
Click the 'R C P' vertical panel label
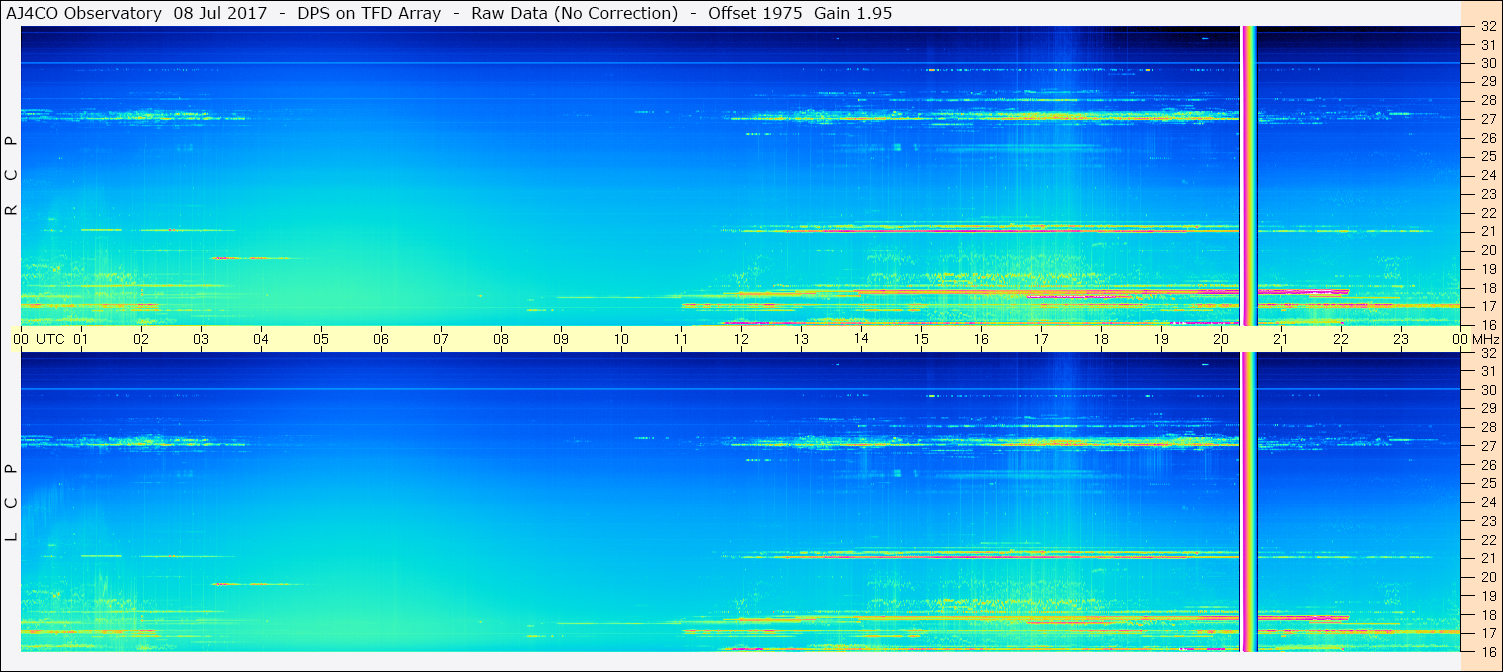click(x=12, y=175)
